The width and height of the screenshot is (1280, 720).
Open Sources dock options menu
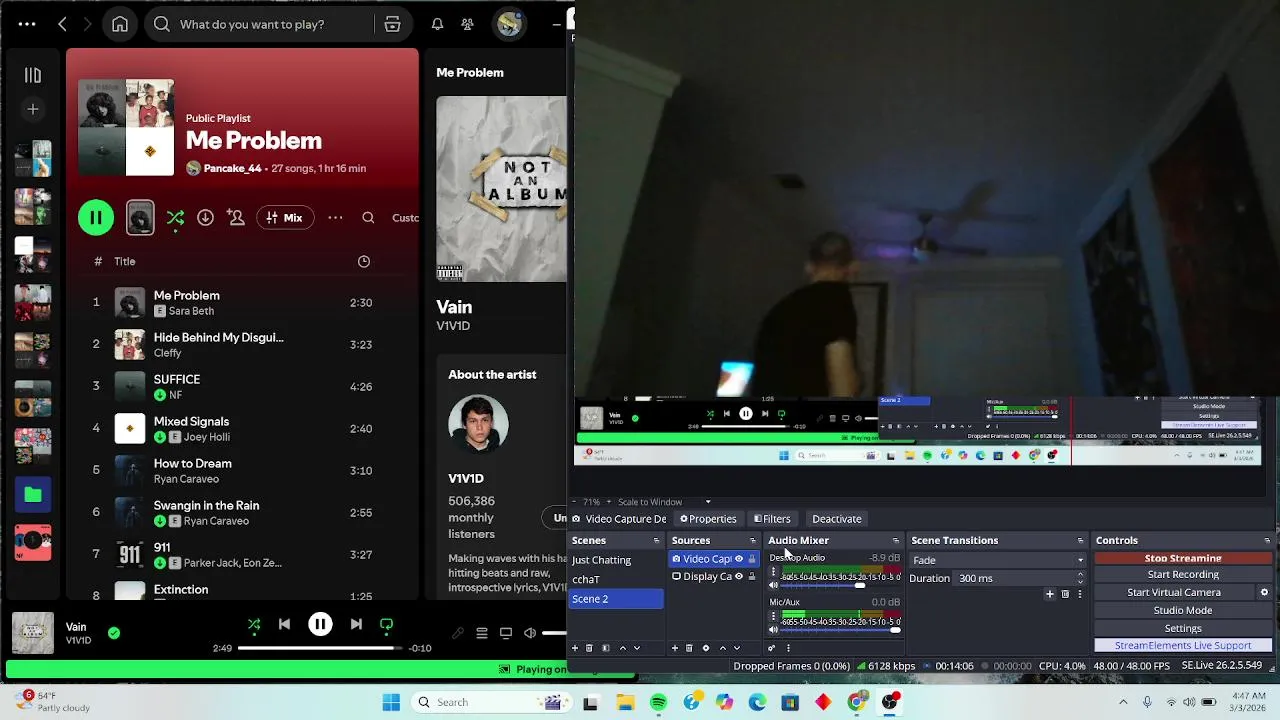(x=753, y=541)
